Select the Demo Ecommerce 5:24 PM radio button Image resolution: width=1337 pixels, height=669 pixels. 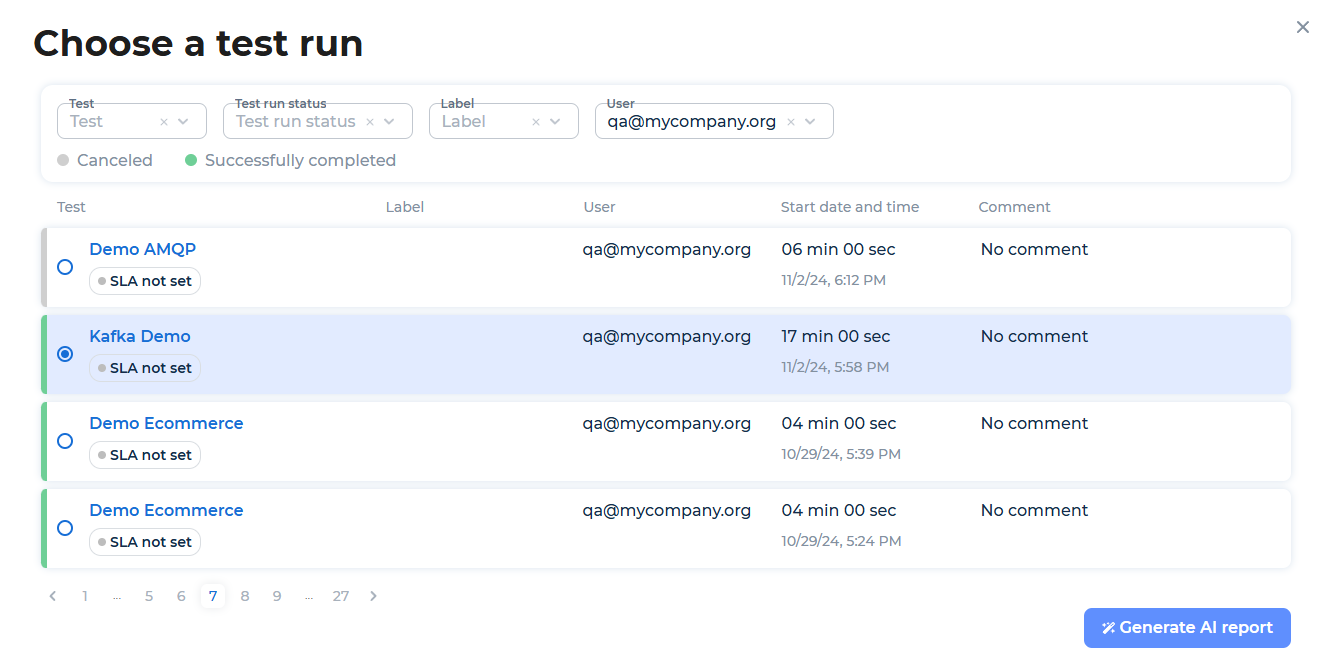point(65,528)
